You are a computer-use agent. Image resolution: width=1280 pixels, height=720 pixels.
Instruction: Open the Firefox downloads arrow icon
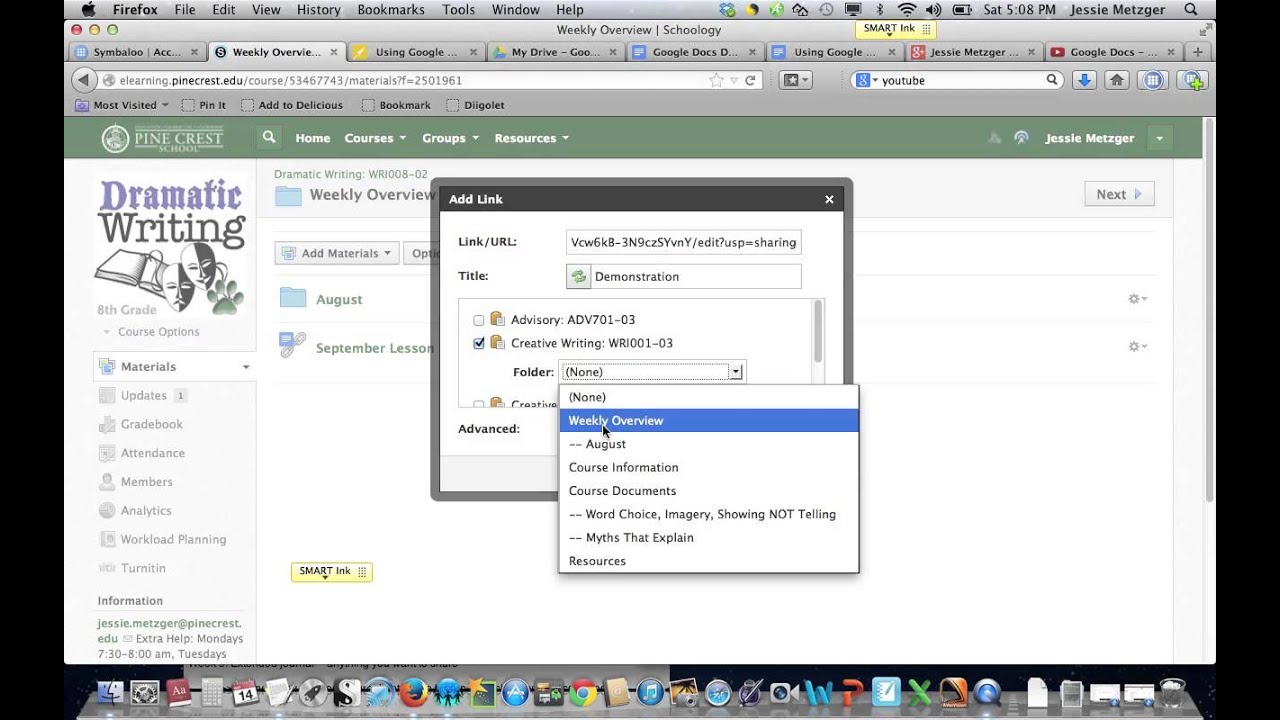[x=1083, y=80]
